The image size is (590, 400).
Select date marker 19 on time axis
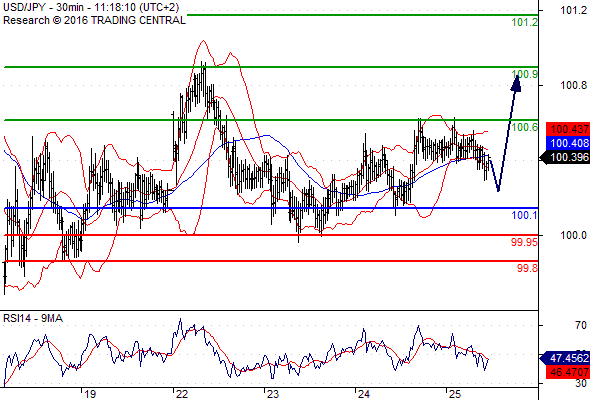point(90,394)
